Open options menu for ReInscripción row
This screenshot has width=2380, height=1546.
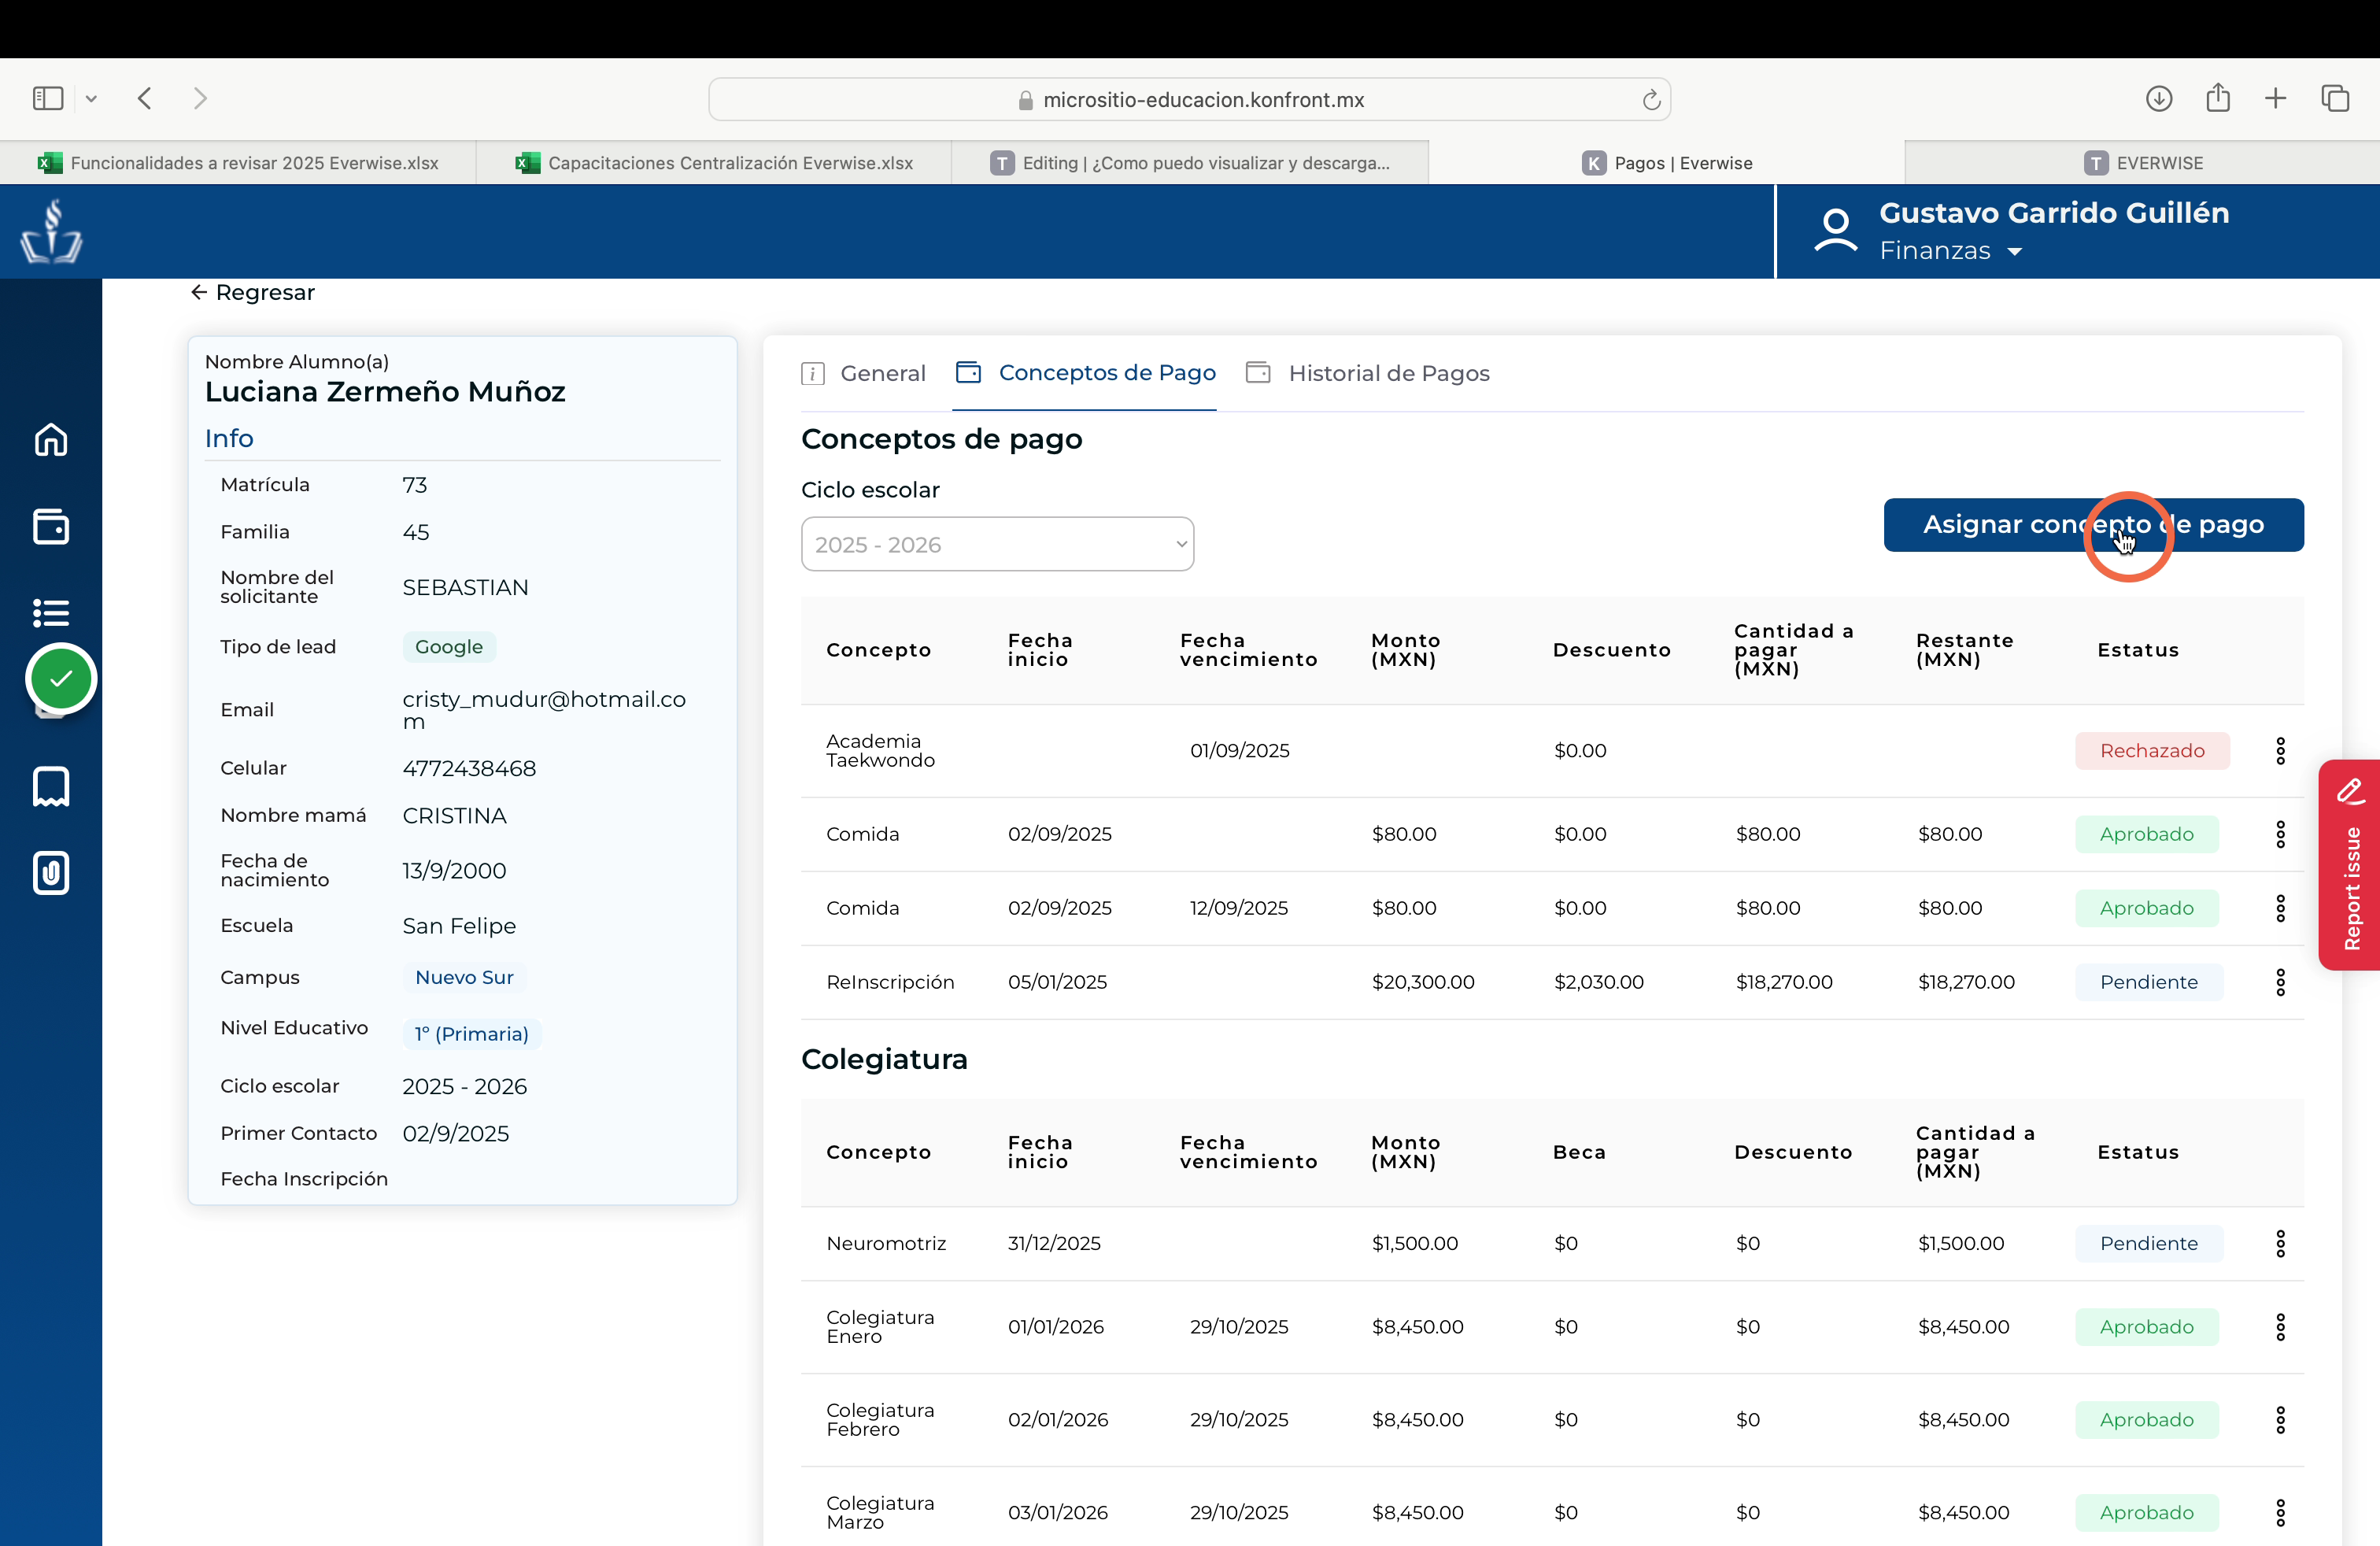tap(2280, 982)
